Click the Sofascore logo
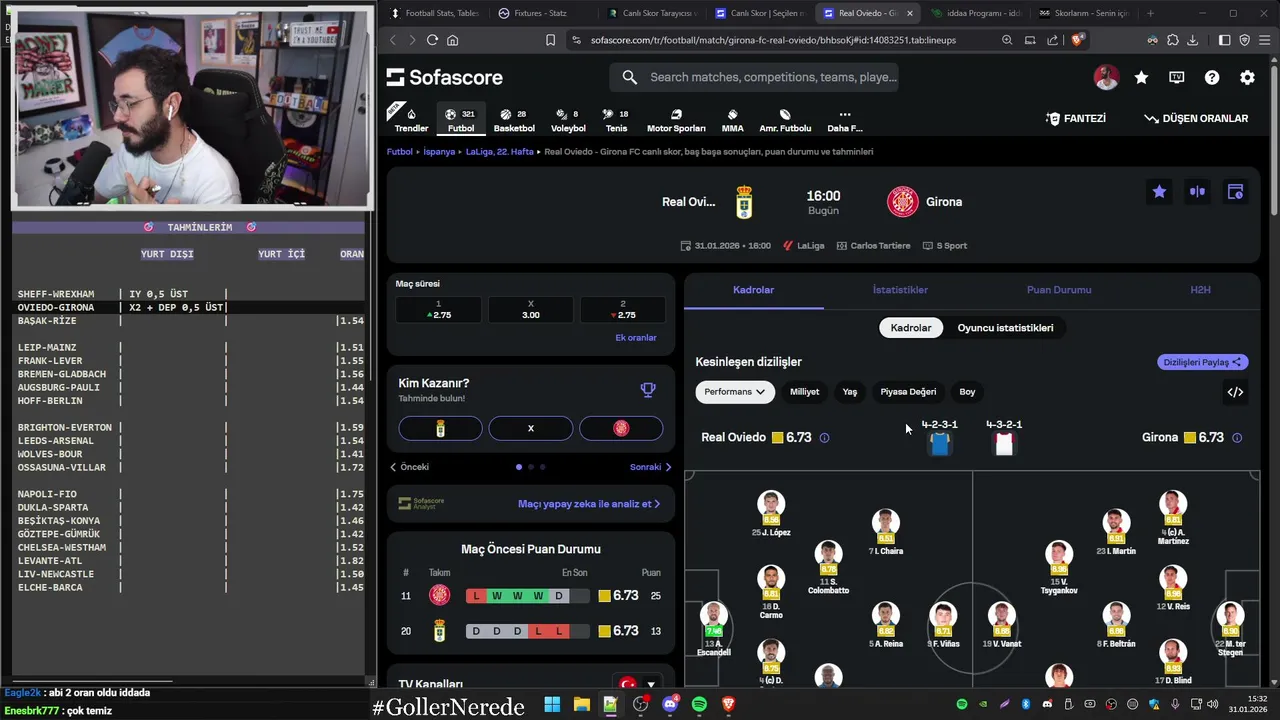 [x=445, y=78]
